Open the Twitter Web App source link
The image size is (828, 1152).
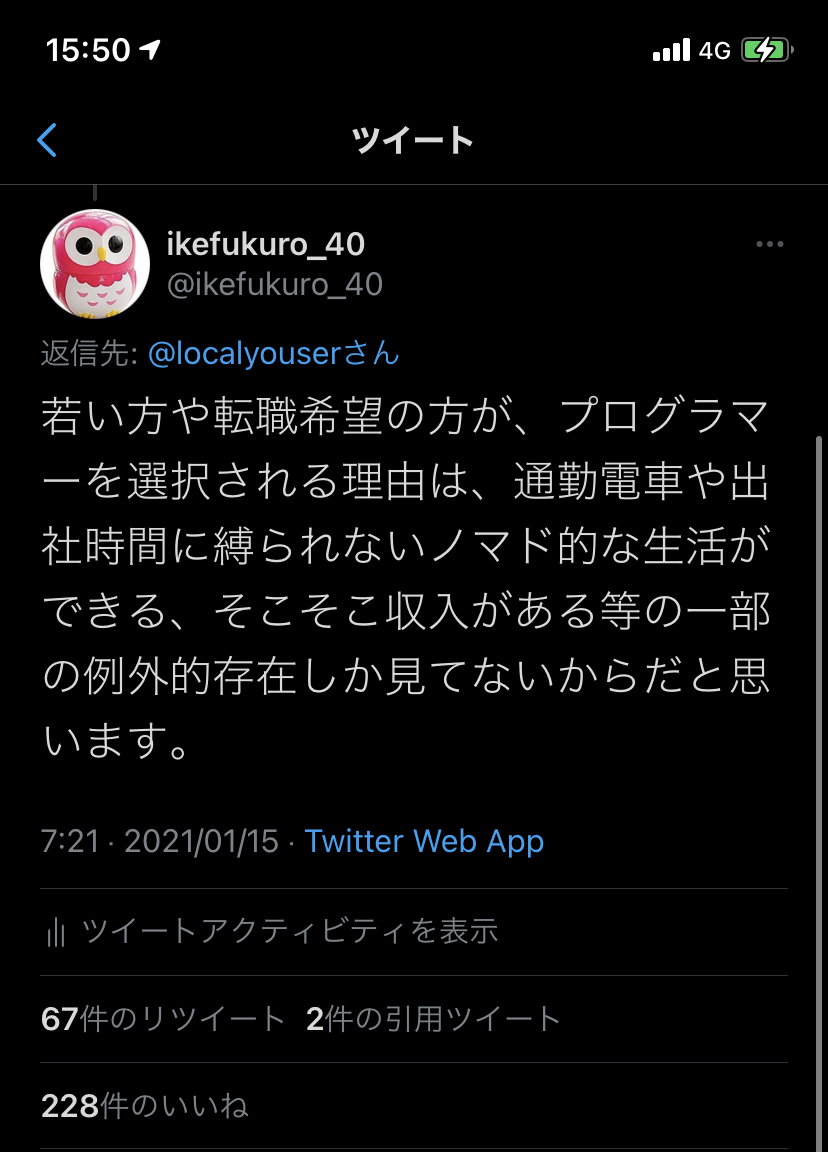424,841
